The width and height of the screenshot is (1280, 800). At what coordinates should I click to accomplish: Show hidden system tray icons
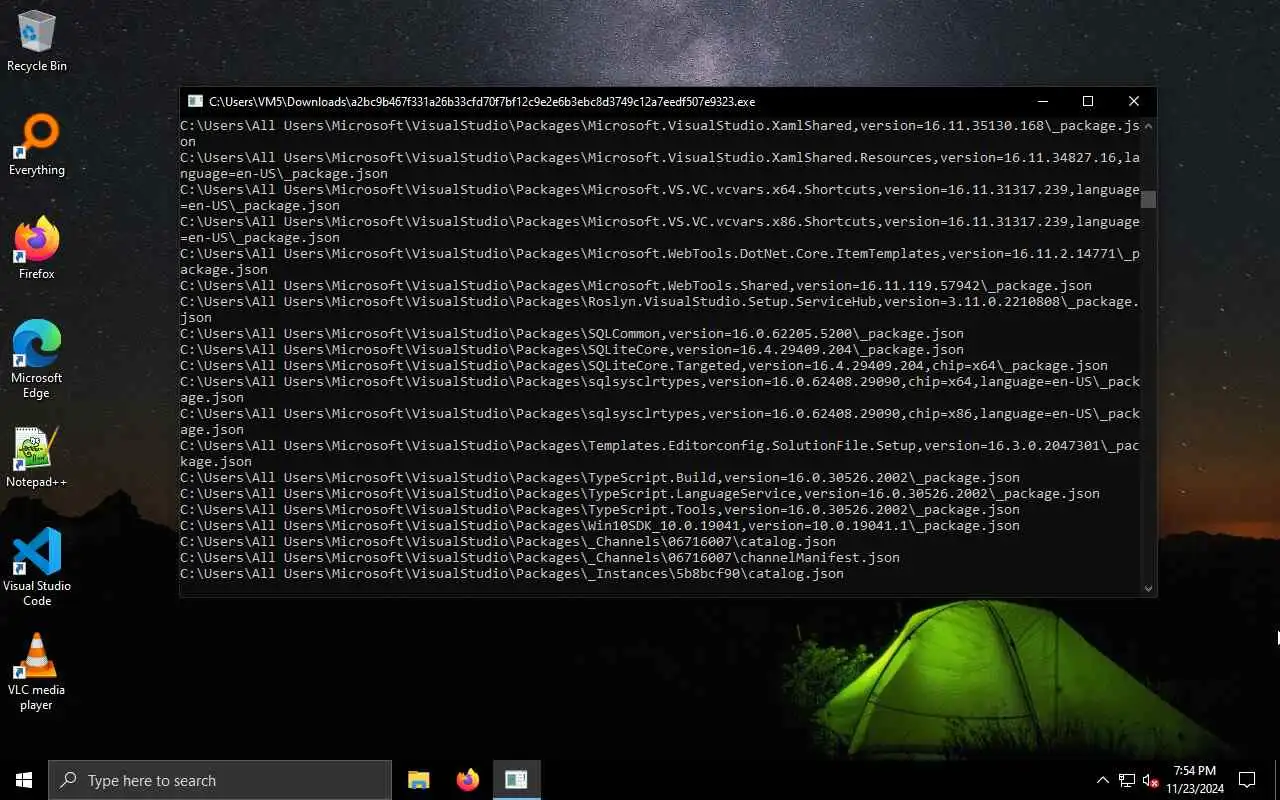pyautogui.click(x=1103, y=780)
